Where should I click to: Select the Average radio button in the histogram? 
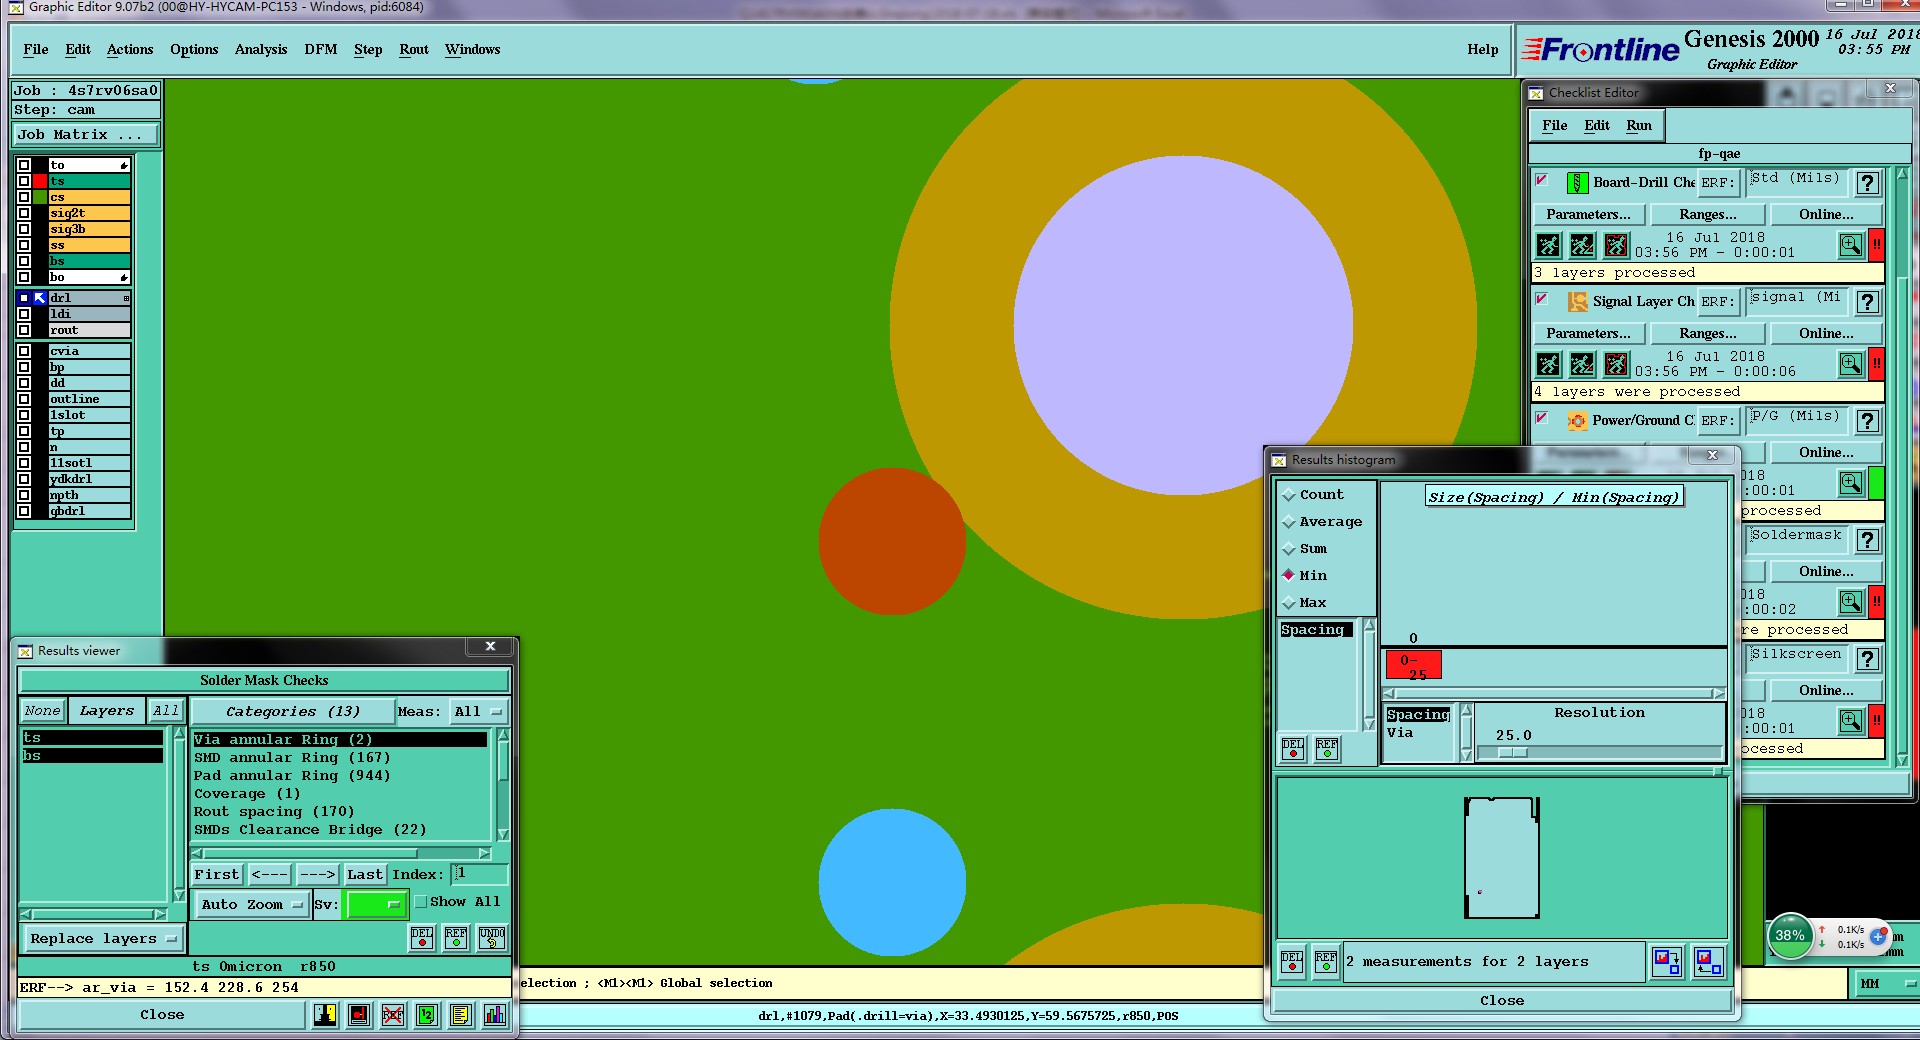1289,522
